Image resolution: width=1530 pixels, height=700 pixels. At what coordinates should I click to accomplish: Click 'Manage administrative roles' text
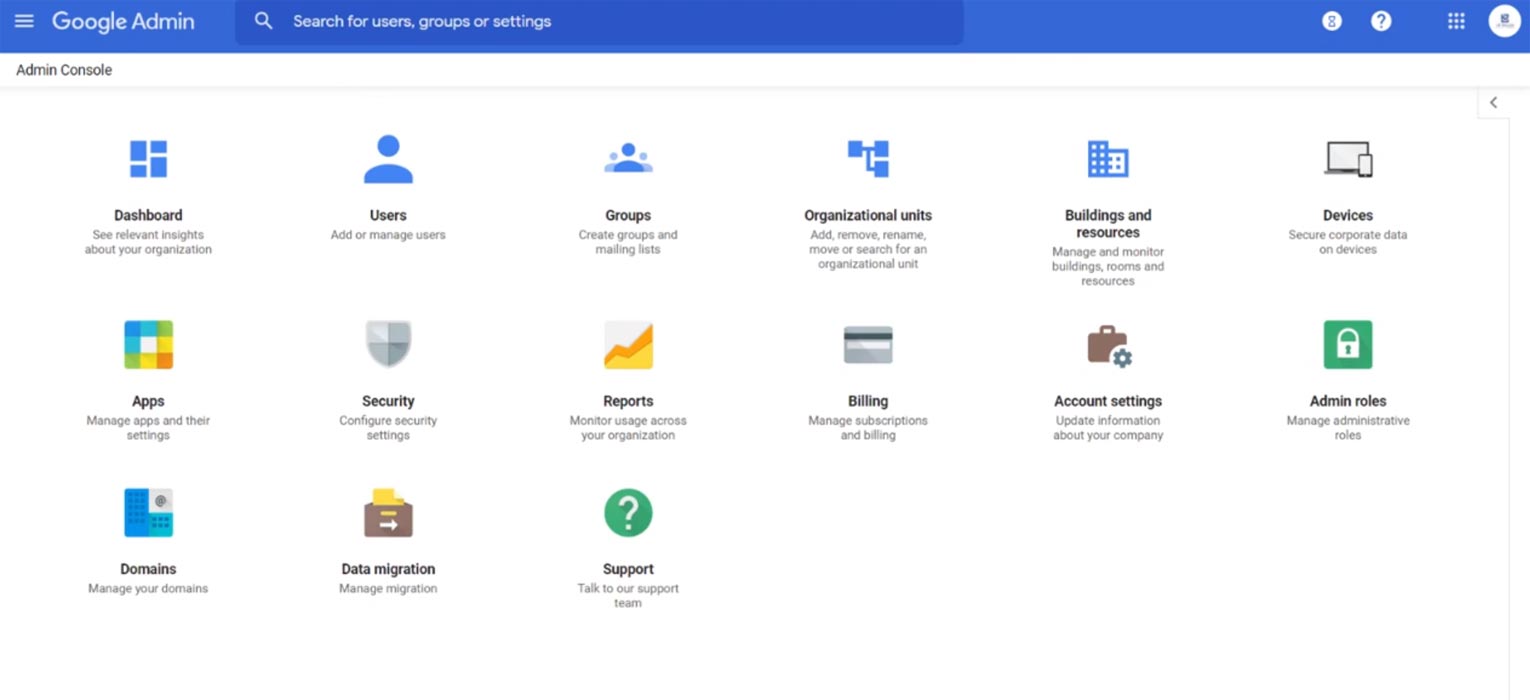(1348, 428)
